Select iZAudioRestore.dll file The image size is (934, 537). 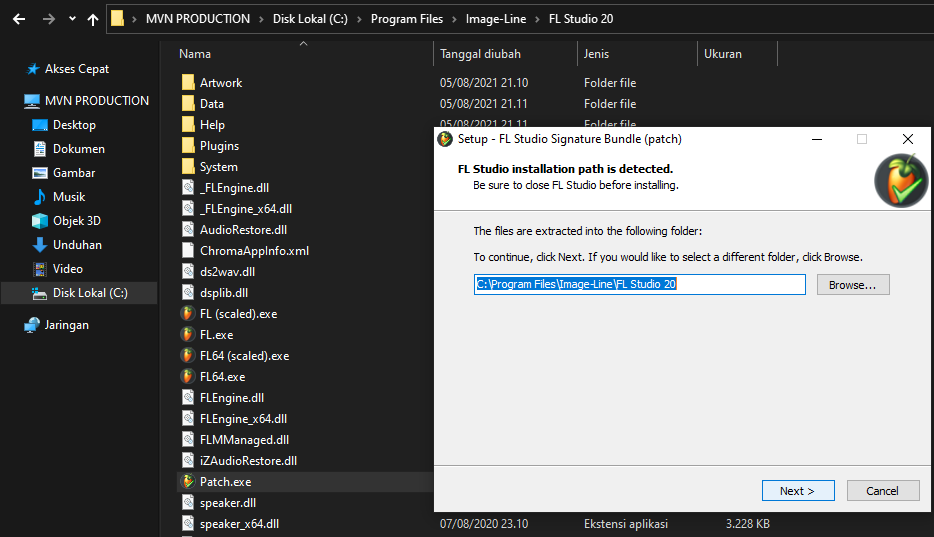tap(248, 461)
